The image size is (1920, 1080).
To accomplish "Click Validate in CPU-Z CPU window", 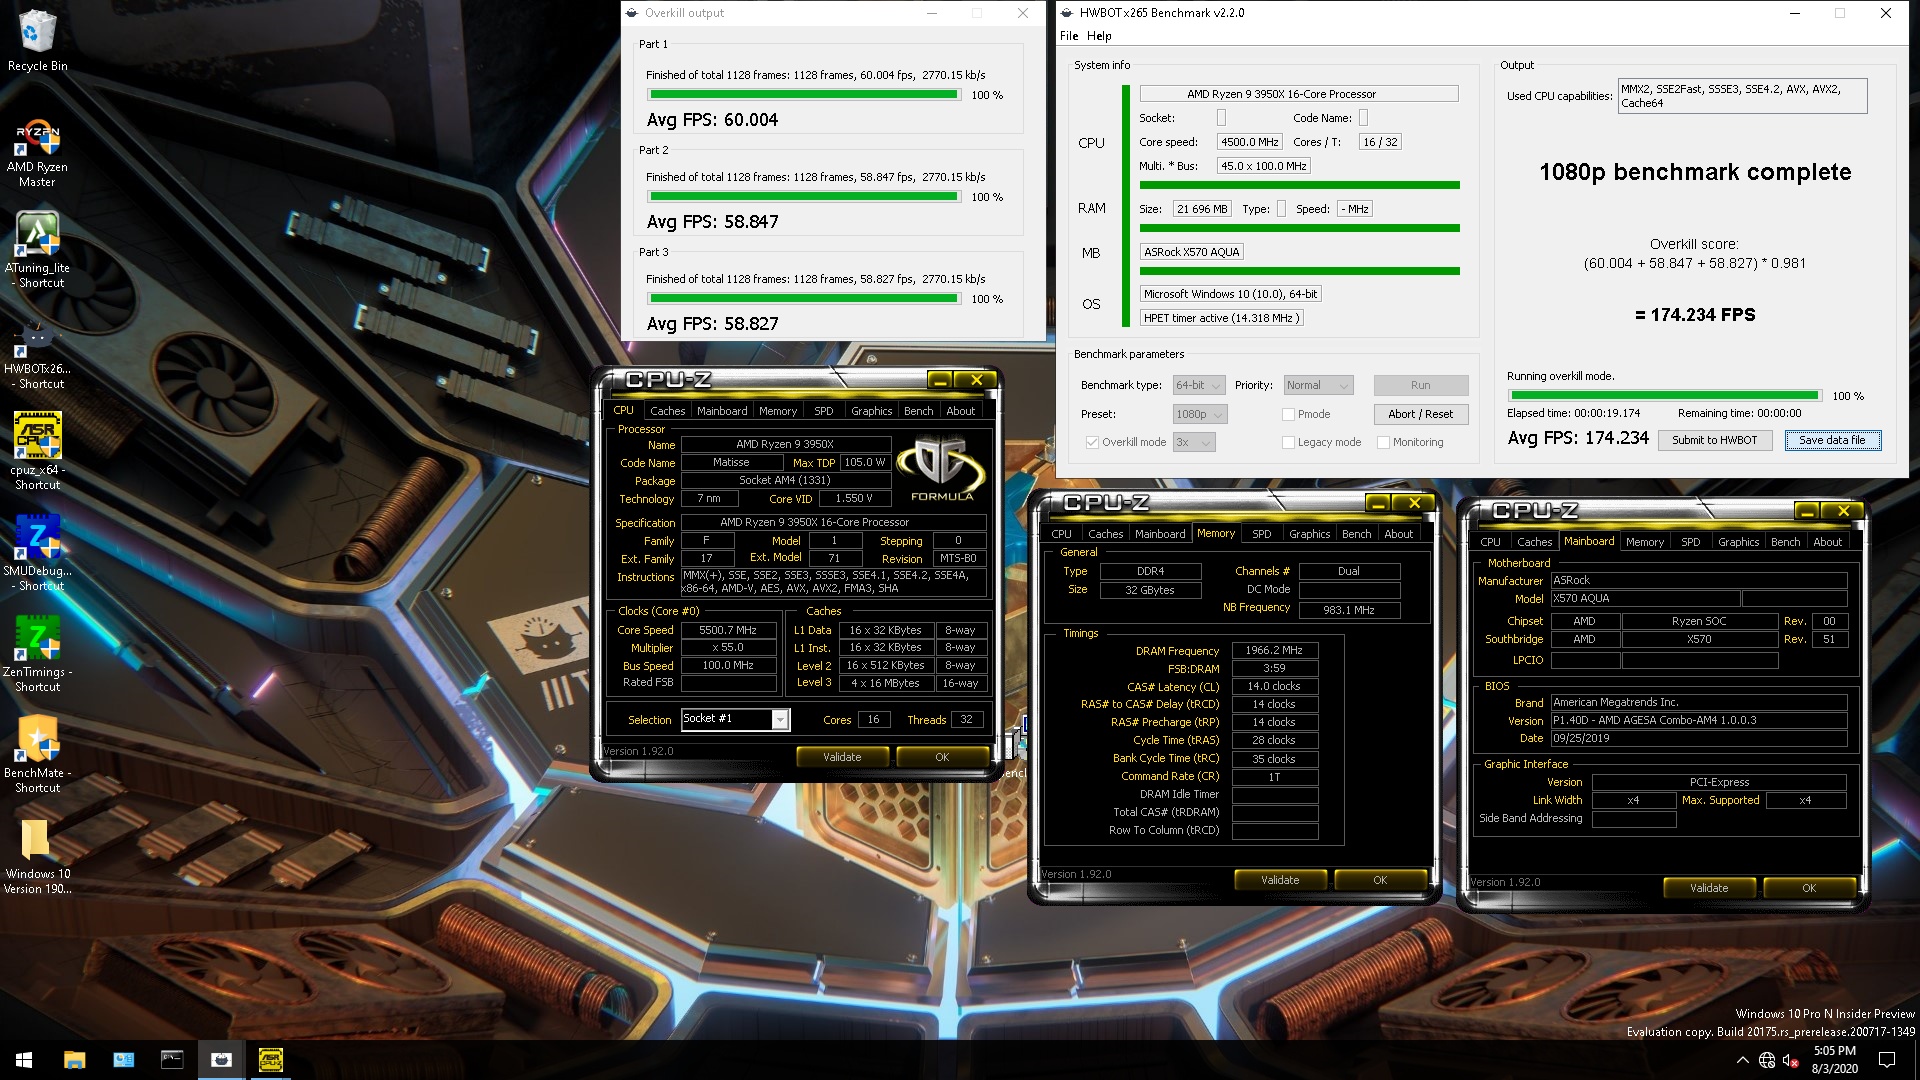I will [842, 757].
